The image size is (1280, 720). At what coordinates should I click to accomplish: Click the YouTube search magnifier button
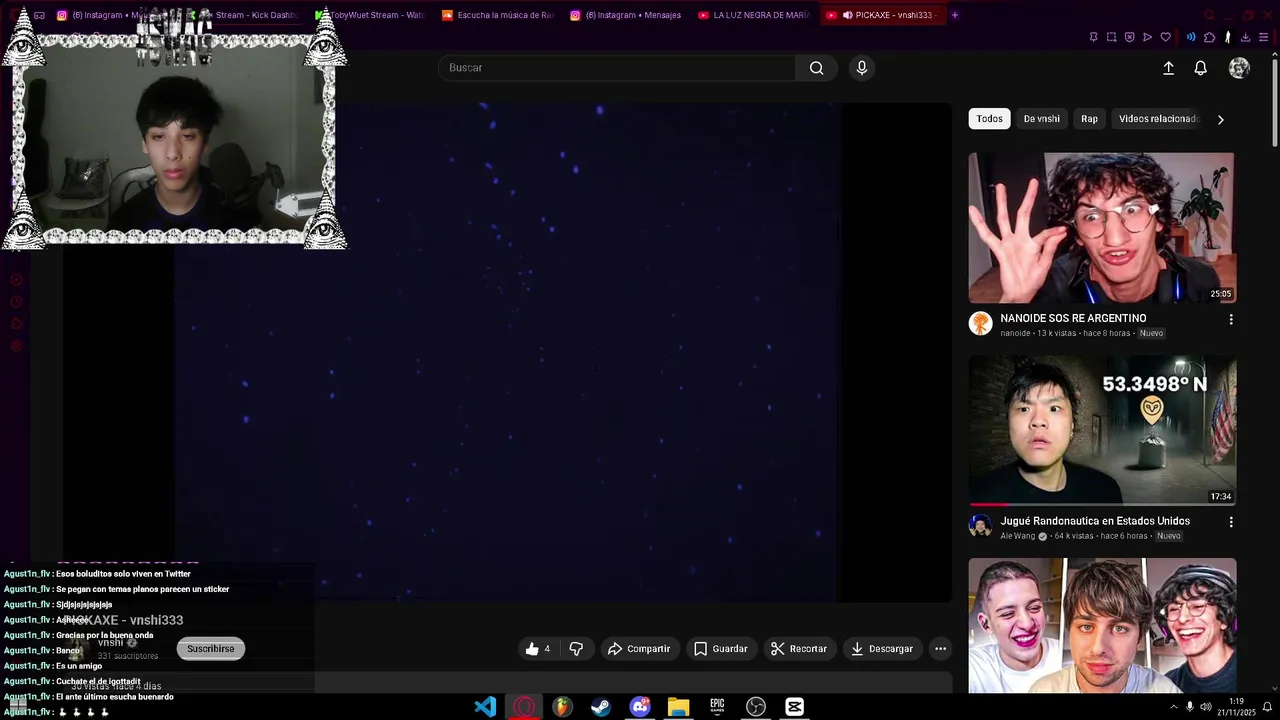tap(816, 68)
